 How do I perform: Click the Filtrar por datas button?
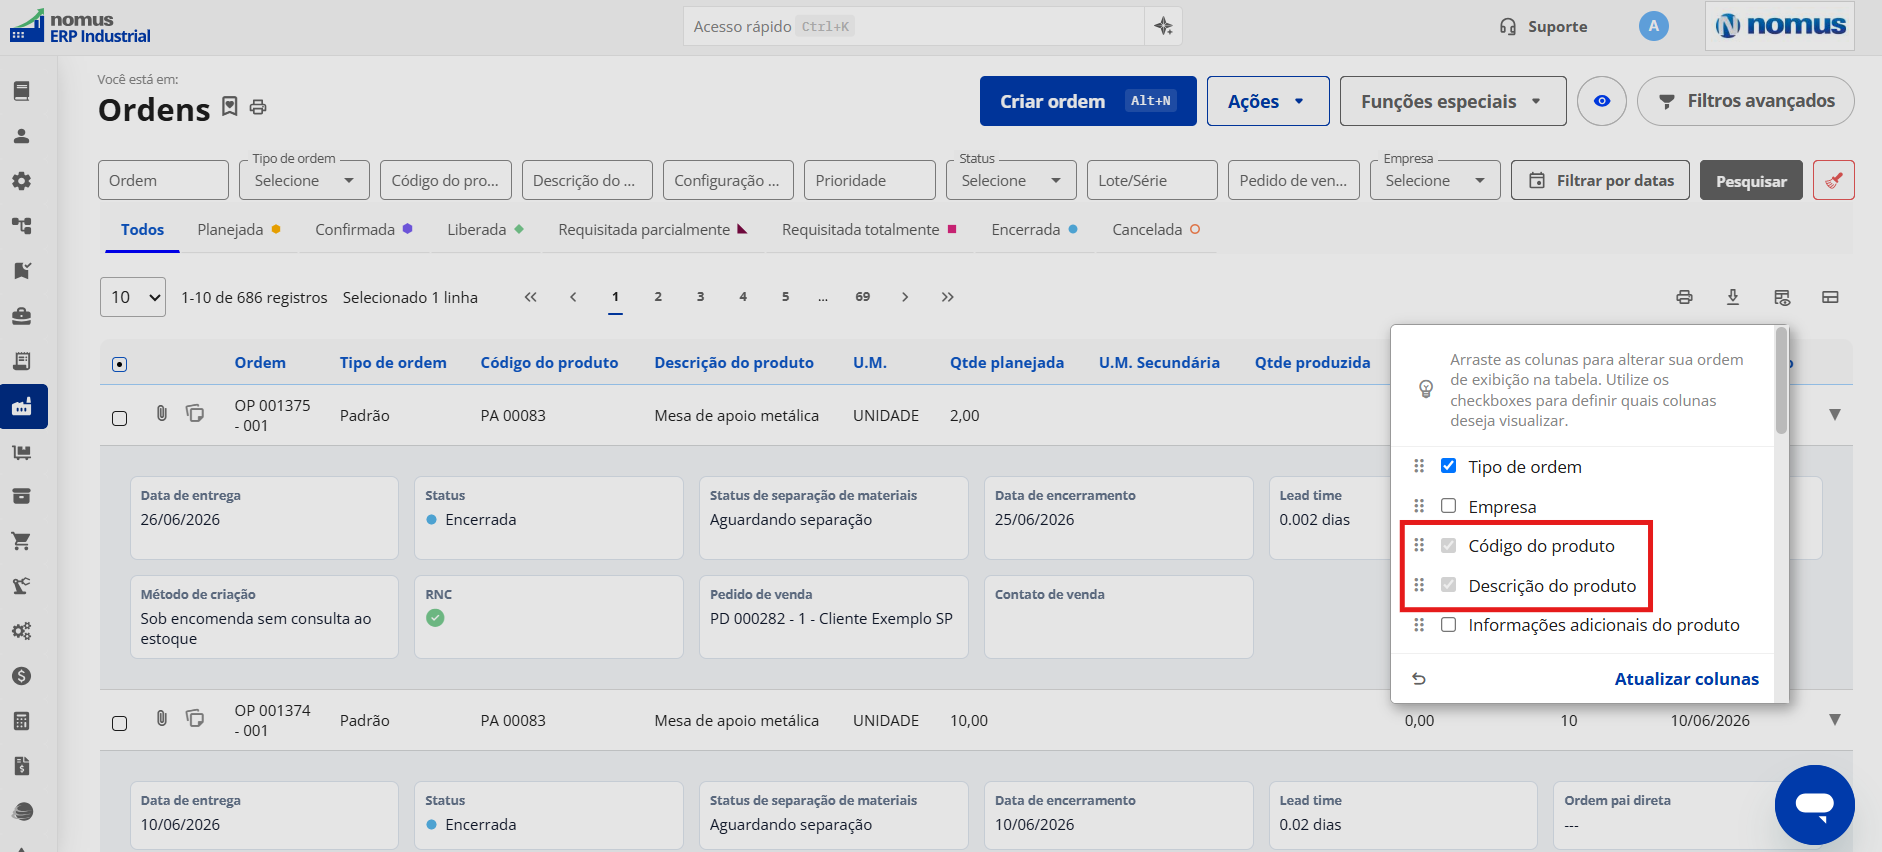coord(1601,181)
